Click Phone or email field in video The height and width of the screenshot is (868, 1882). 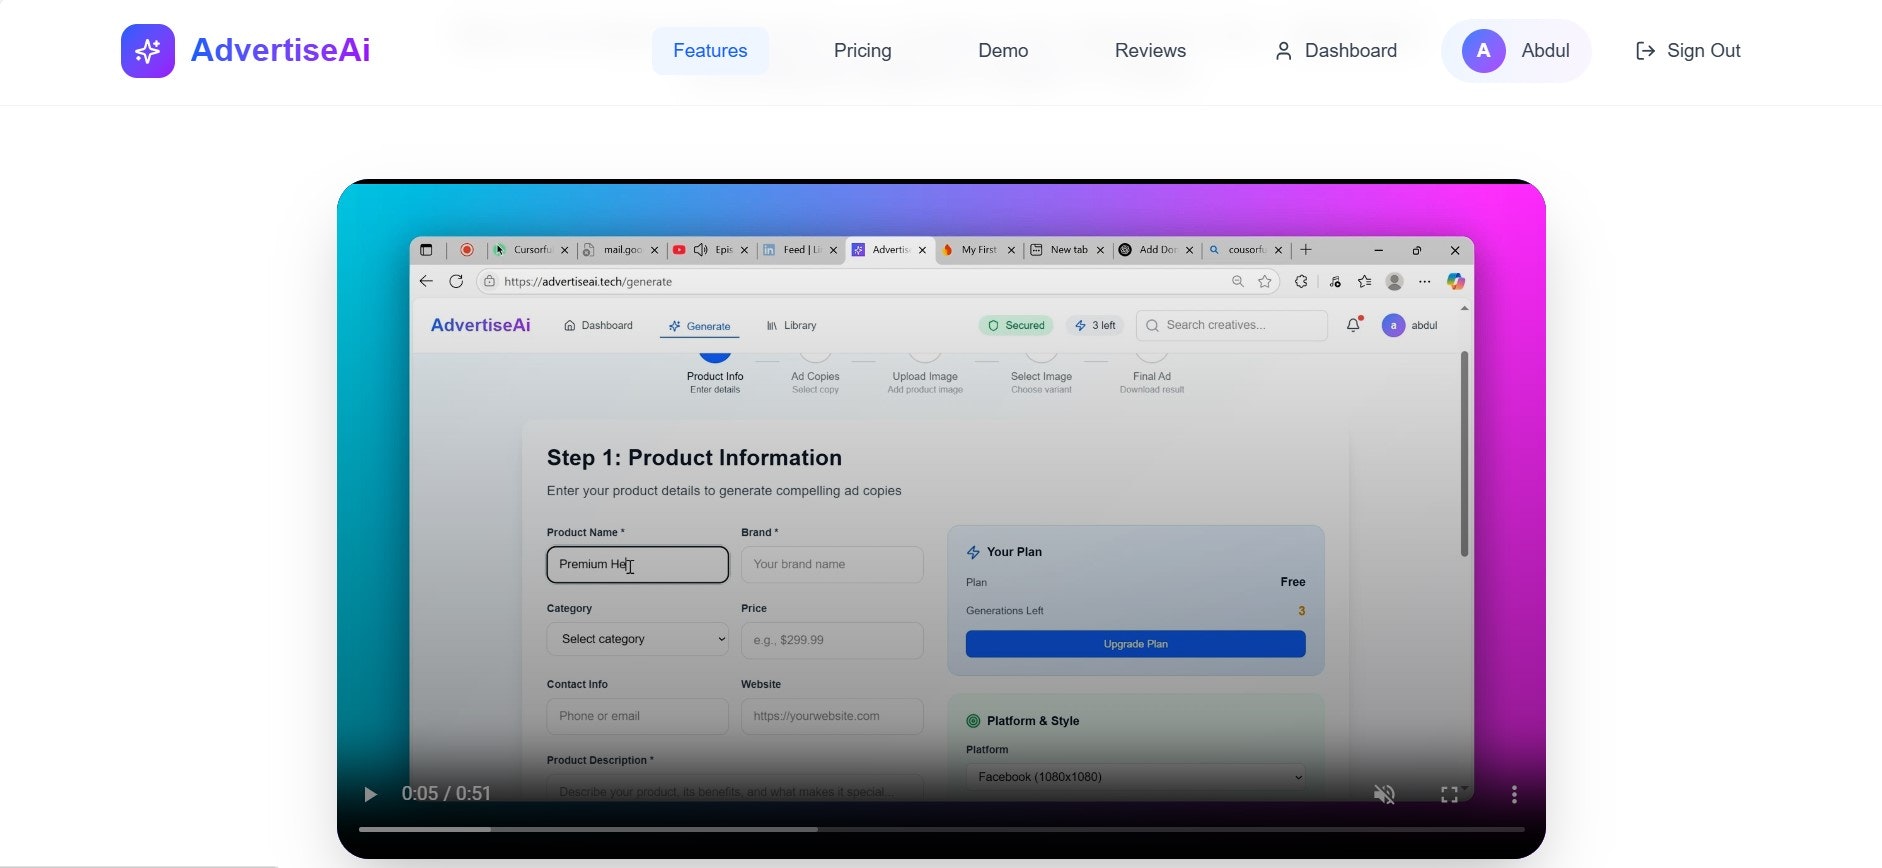[637, 716]
